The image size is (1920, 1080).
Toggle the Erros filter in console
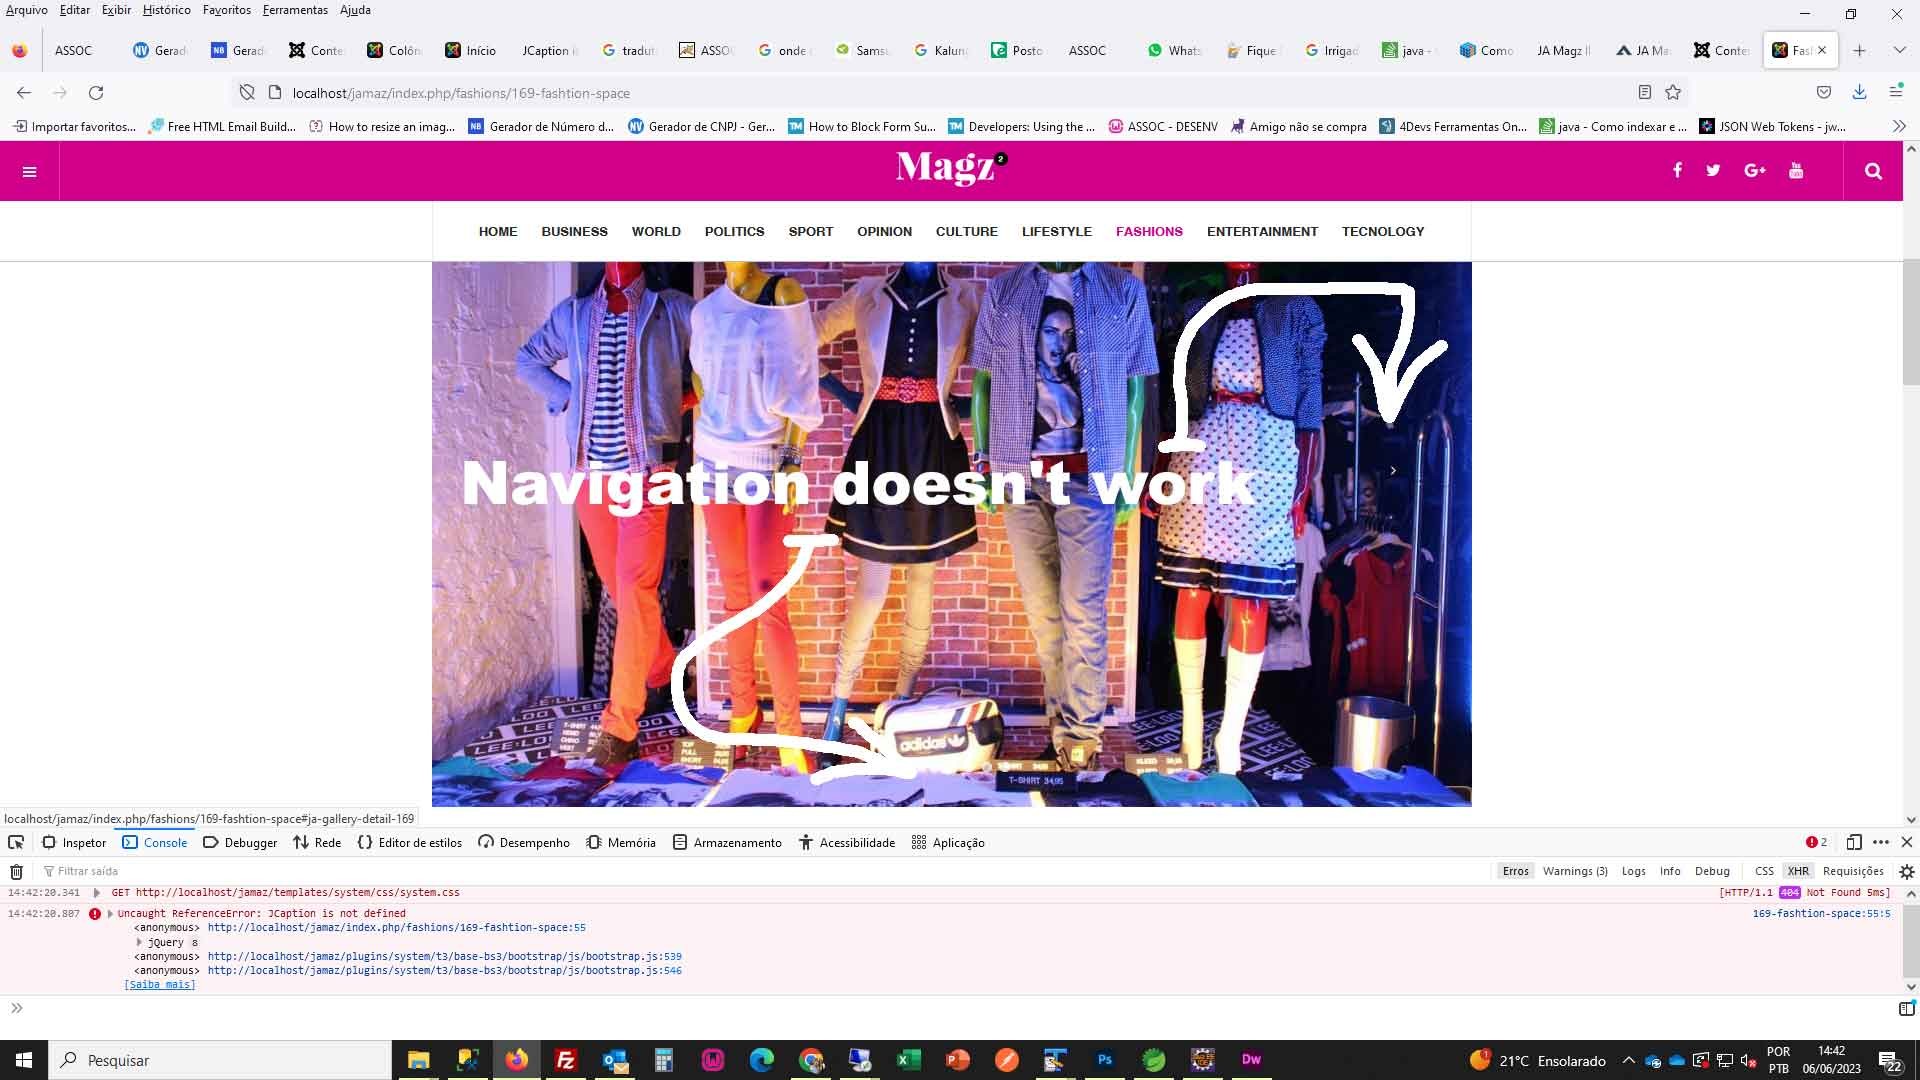pos(1515,871)
